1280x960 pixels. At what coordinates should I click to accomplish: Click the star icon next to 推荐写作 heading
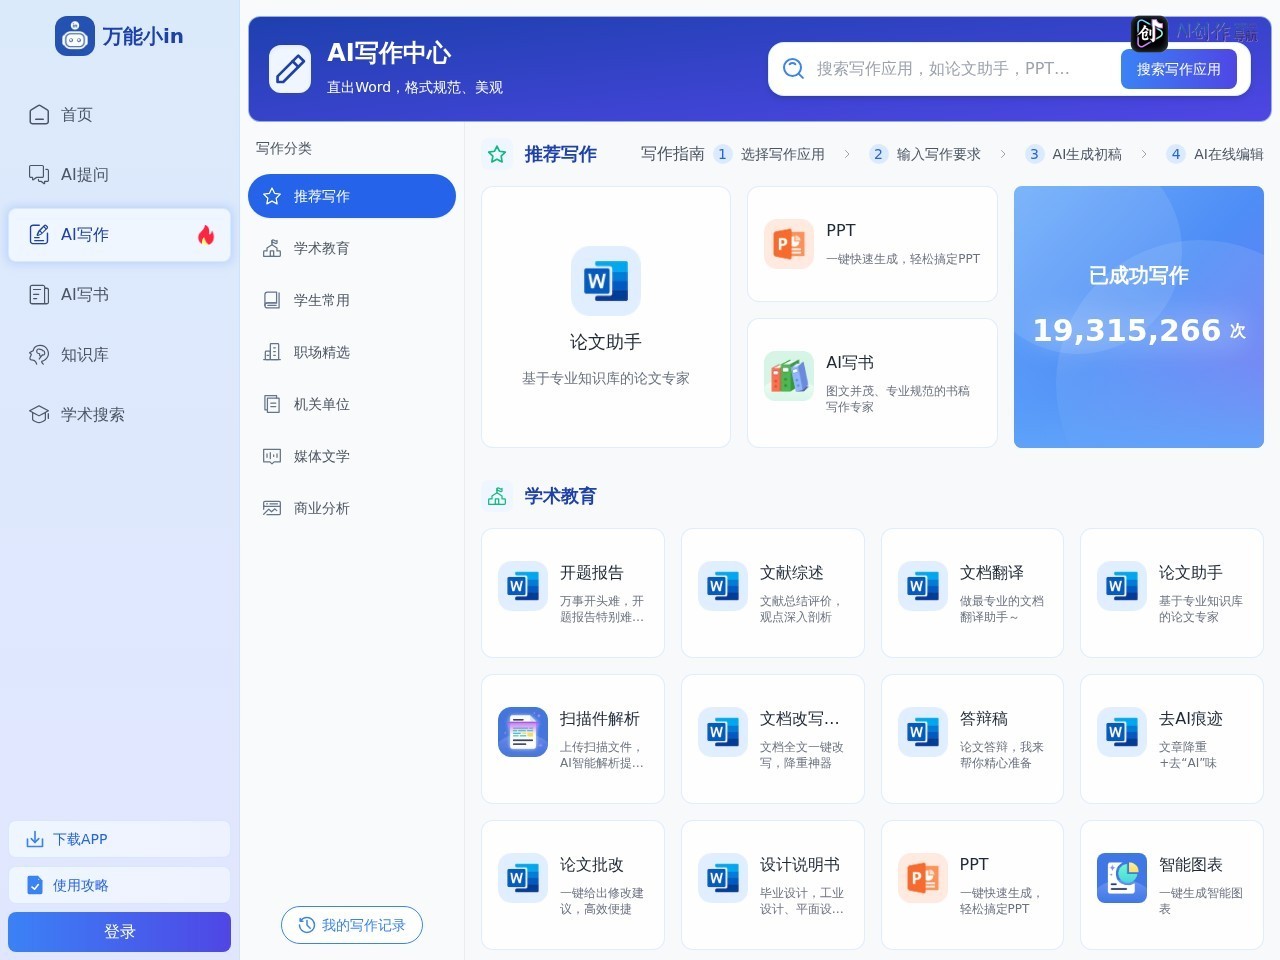click(497, 154)
